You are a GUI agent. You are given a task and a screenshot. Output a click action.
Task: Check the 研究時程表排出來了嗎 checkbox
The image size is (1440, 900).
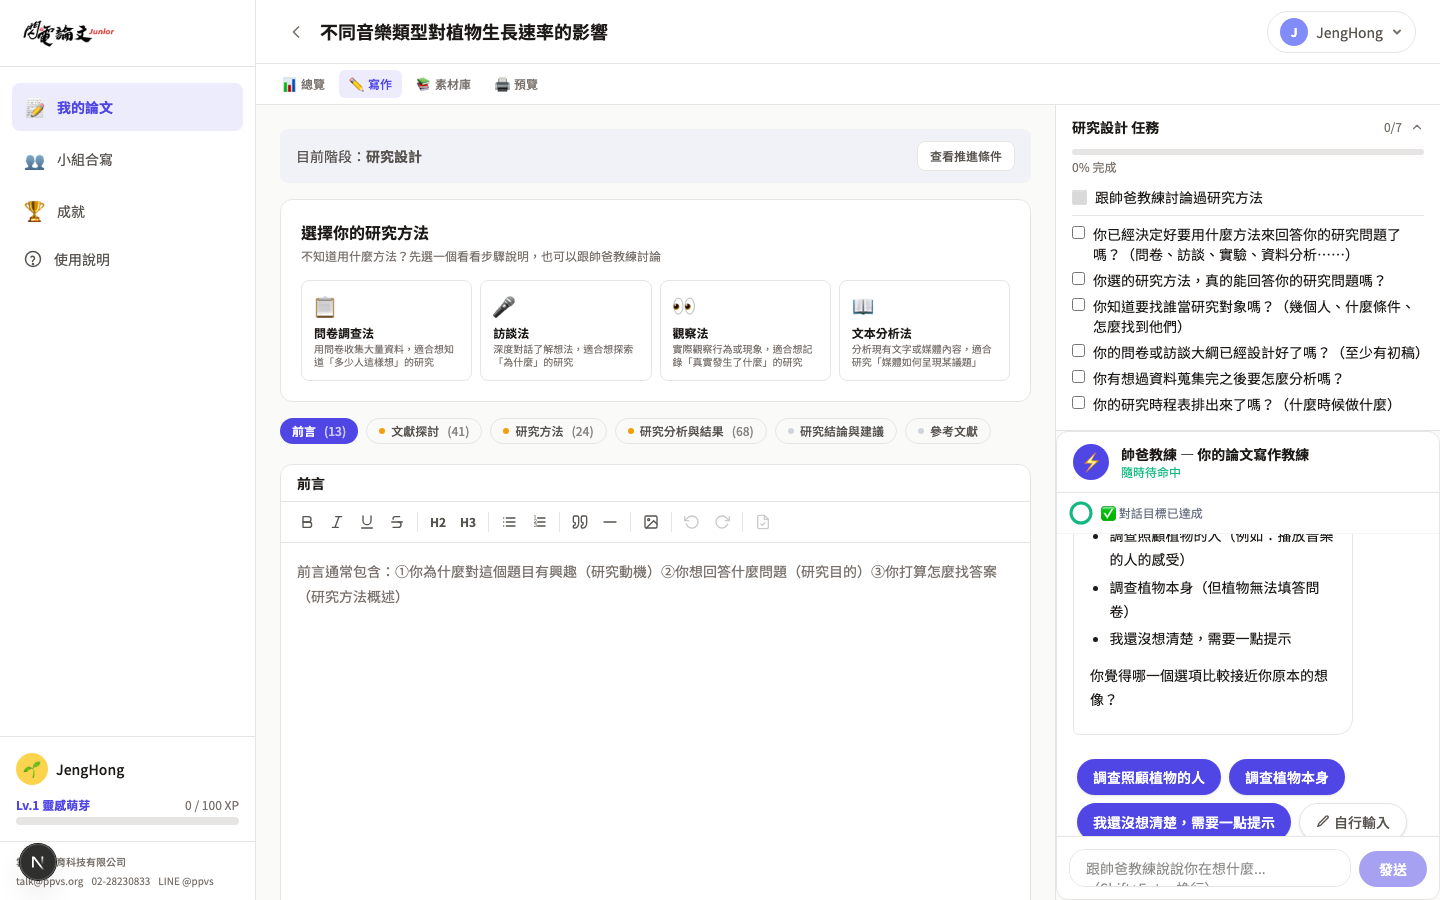point(1078,402)
